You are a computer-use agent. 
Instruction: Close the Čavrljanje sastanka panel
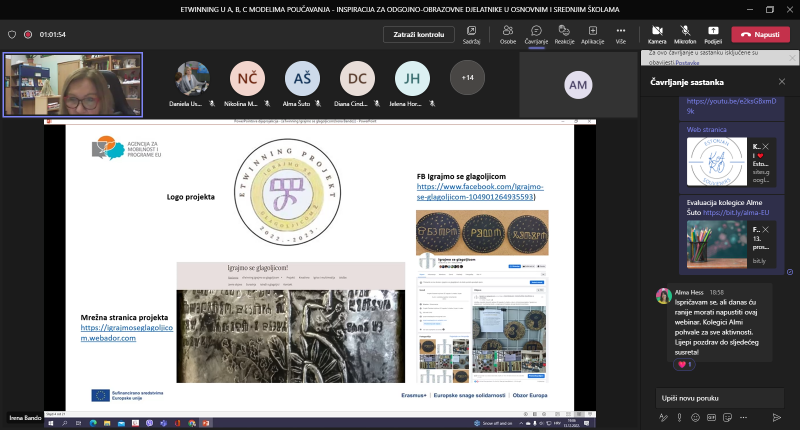point(784,82)
